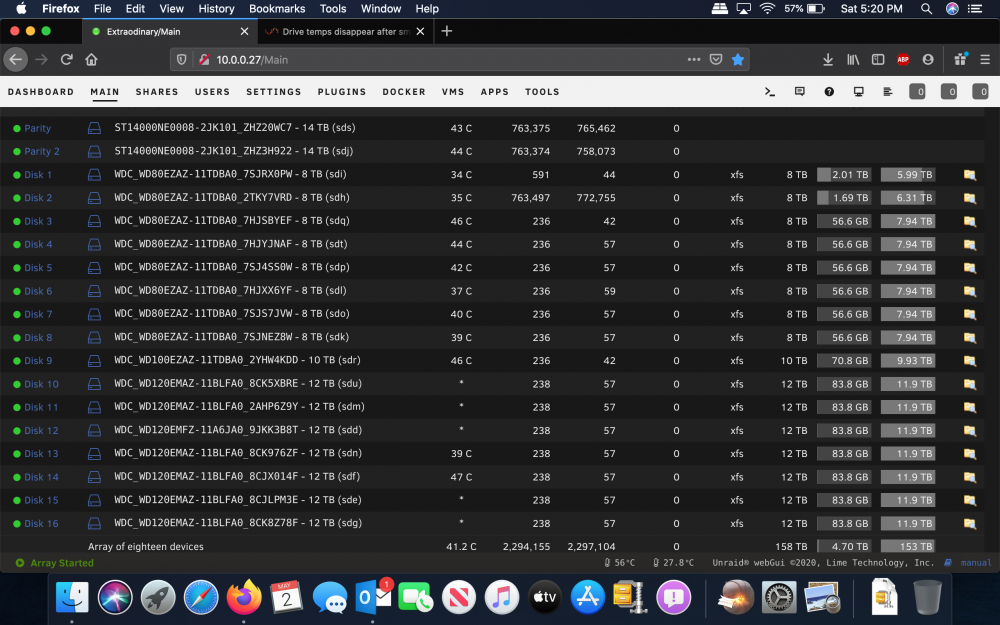Open the VMS tab
Image resolution: width=1000 pixels, height=625 pixels.
pyautogui.click(x=453, y=92)
